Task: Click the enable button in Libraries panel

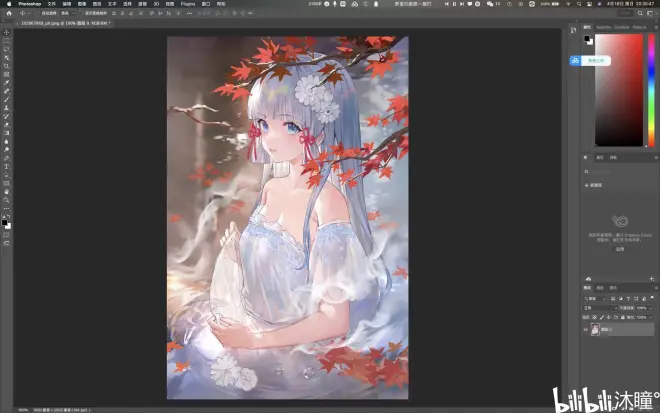Action: 620,249
